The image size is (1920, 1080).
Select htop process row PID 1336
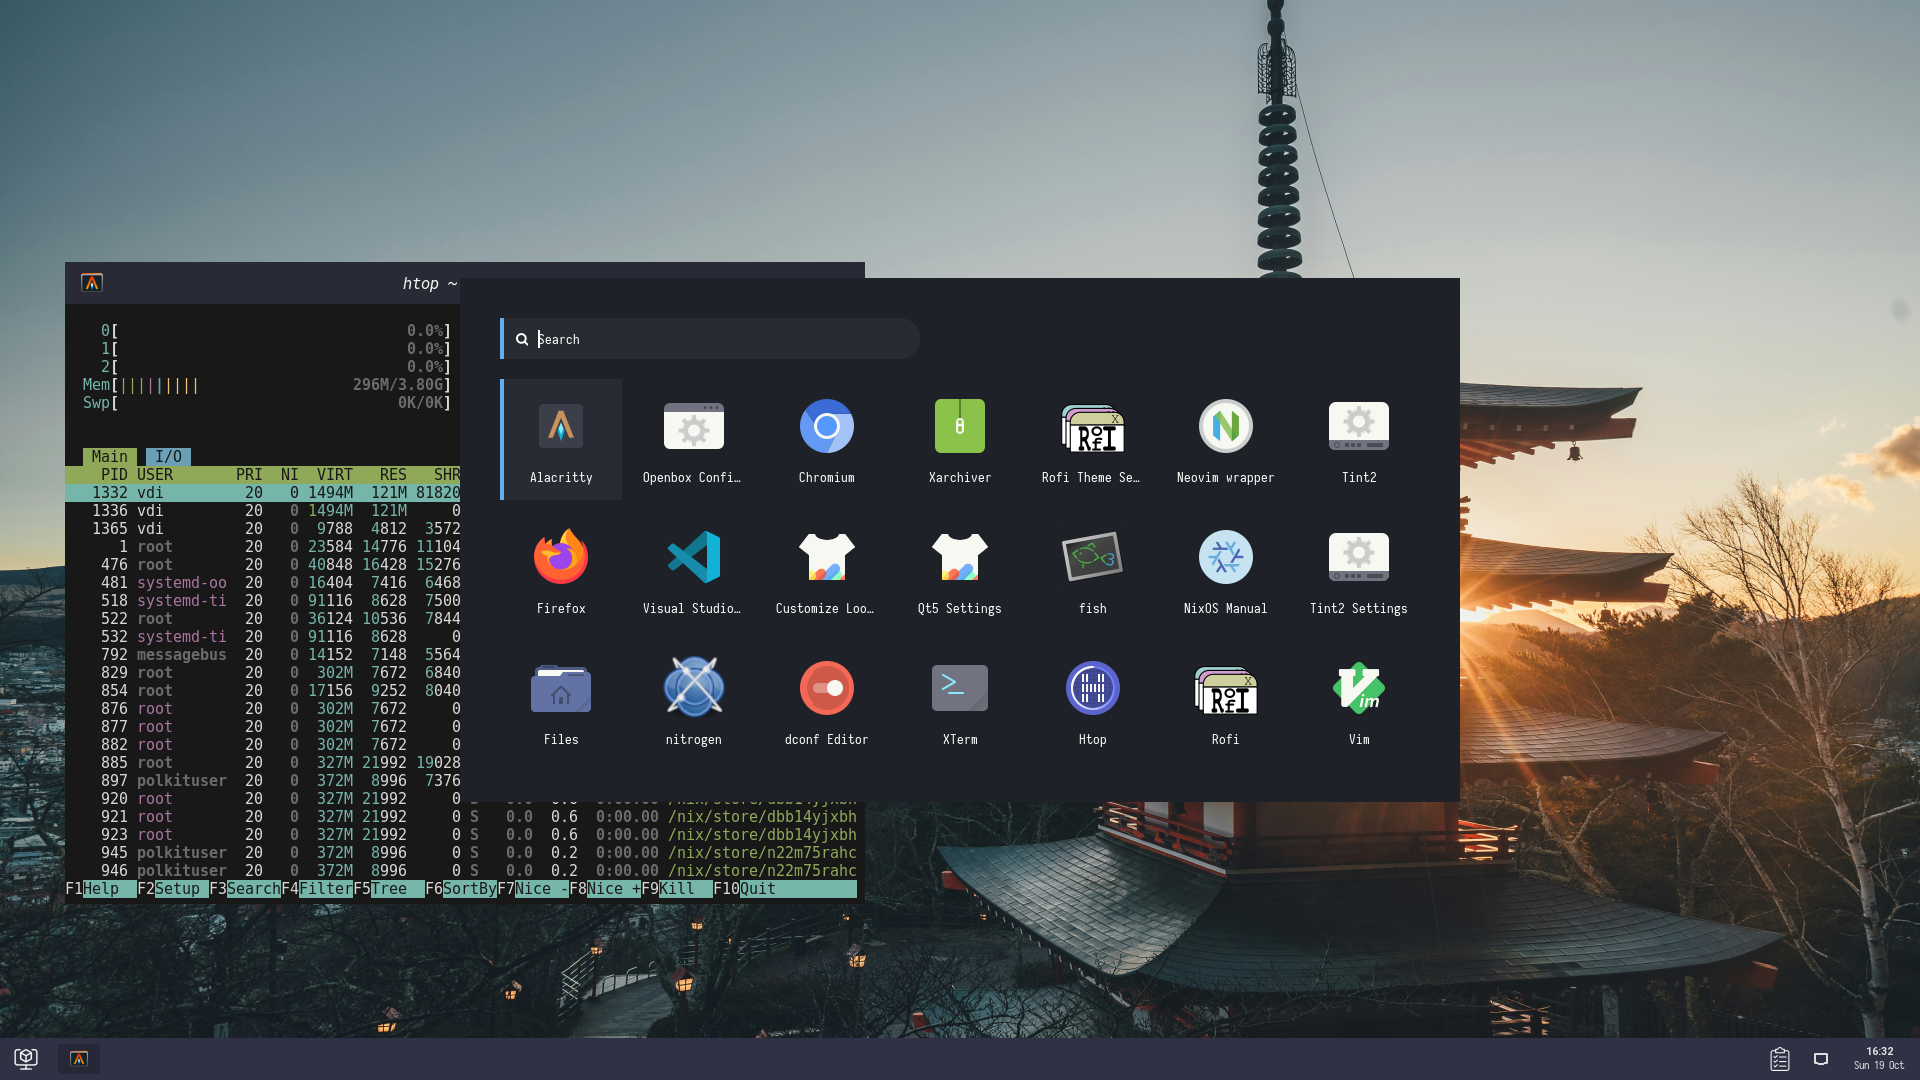(262, 511)
